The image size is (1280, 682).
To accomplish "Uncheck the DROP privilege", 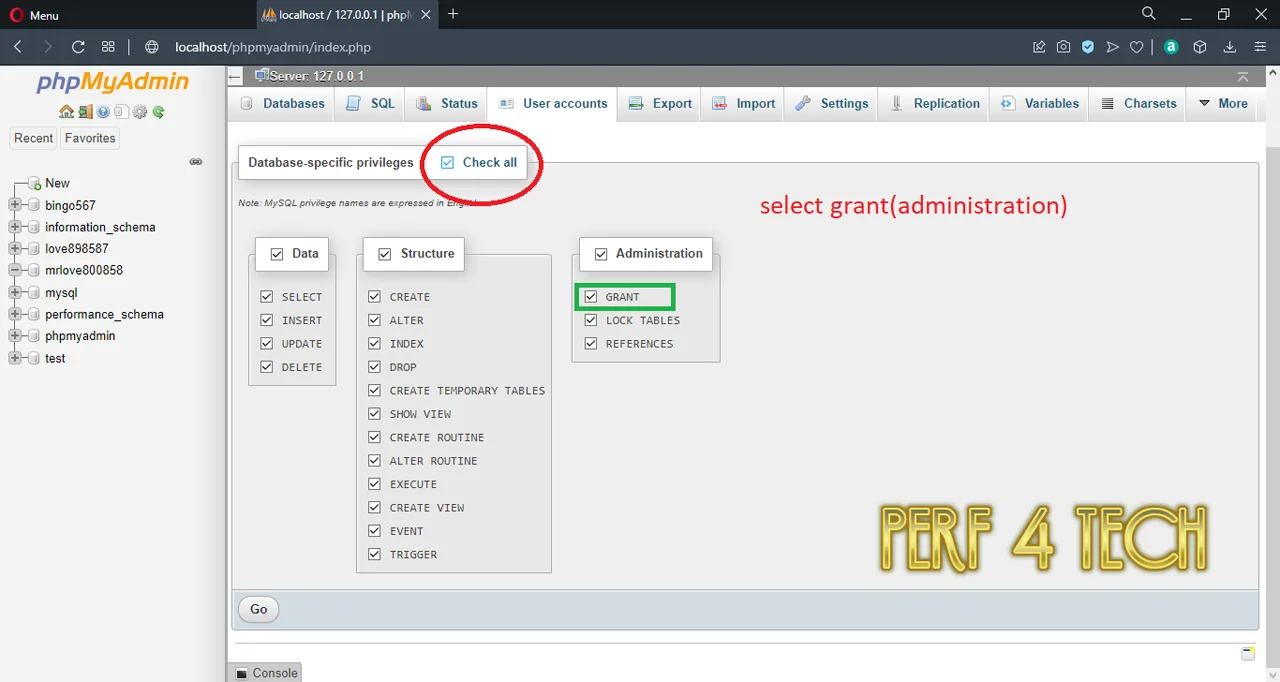I will tap(374, 367).
